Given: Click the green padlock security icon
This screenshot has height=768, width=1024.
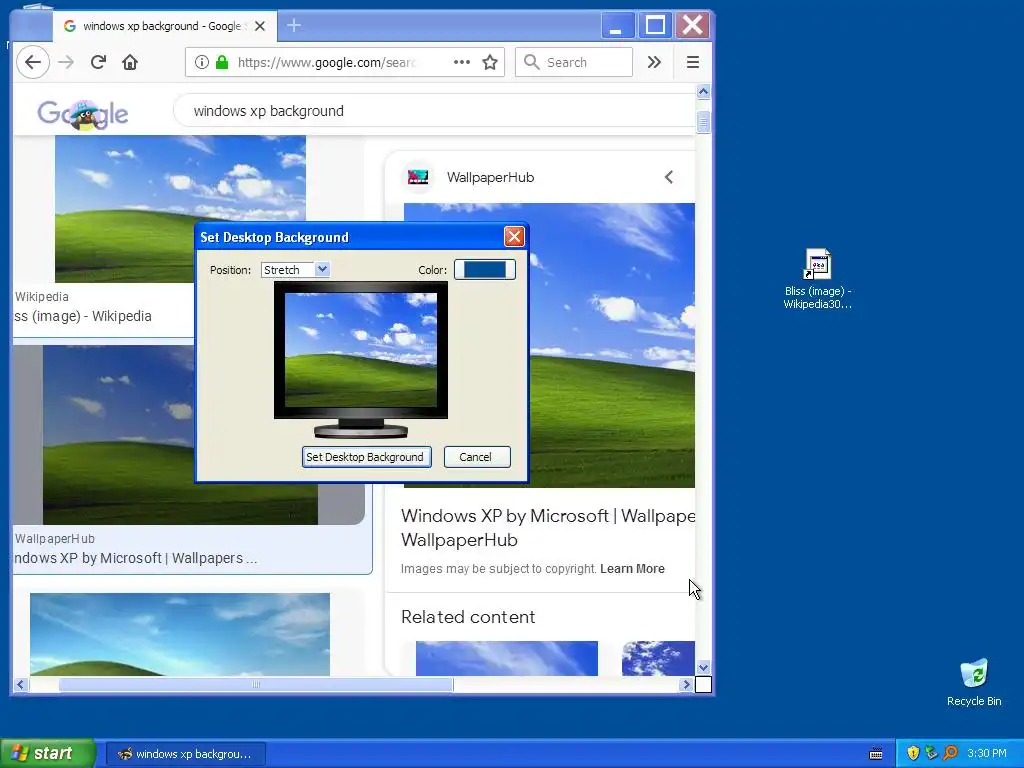Looking at the screenshot, I should click(x=222, y=62).
